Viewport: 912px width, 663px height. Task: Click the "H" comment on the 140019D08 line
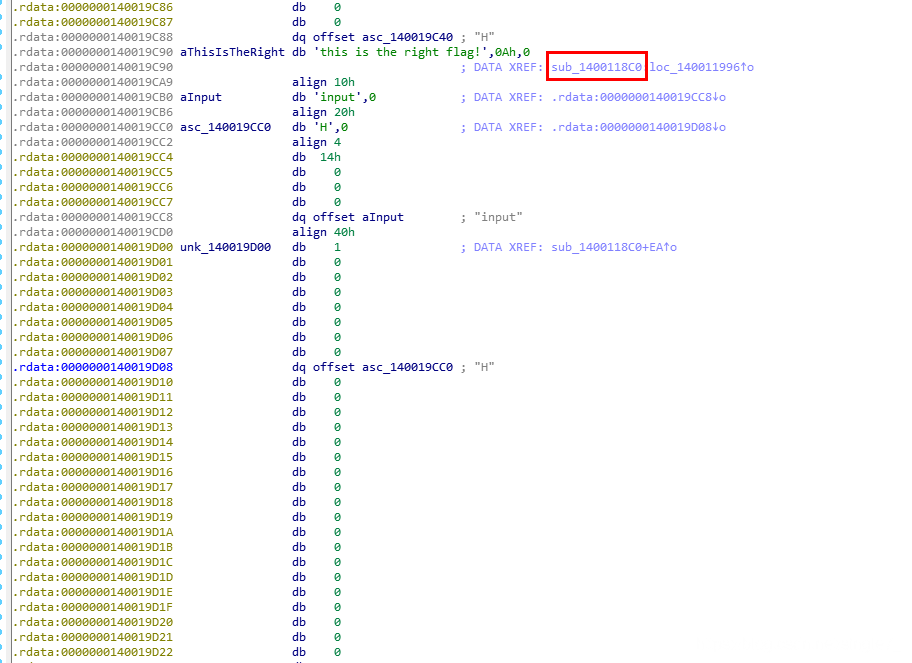click(484, 368)
